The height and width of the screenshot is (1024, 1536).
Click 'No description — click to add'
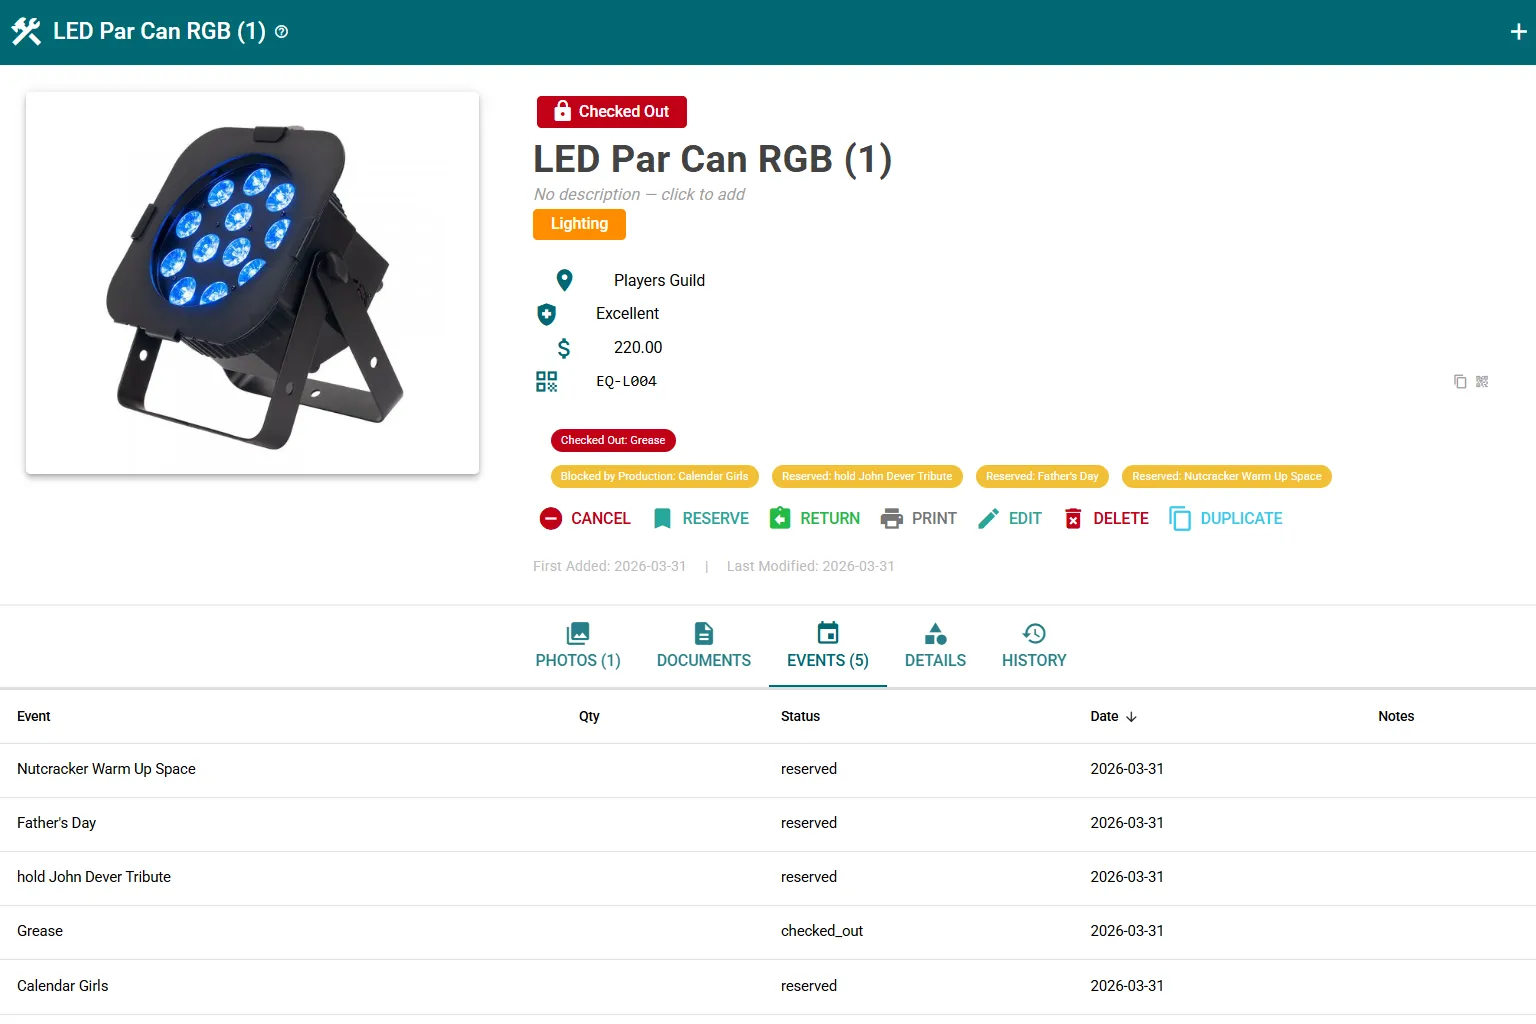(639, 194)
